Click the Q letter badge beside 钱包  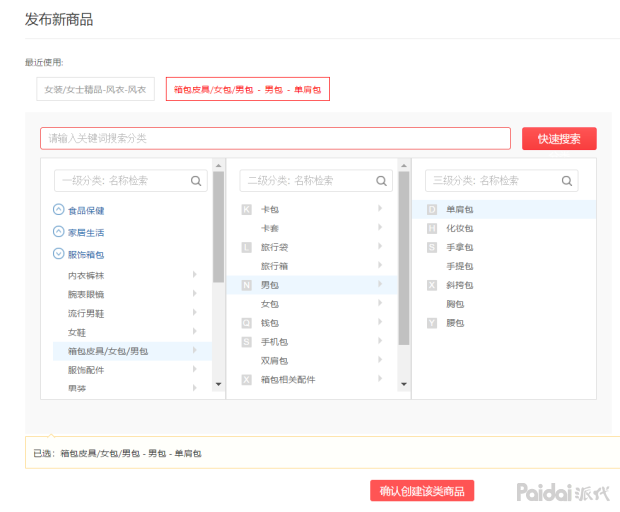click(x=246, y=323)
